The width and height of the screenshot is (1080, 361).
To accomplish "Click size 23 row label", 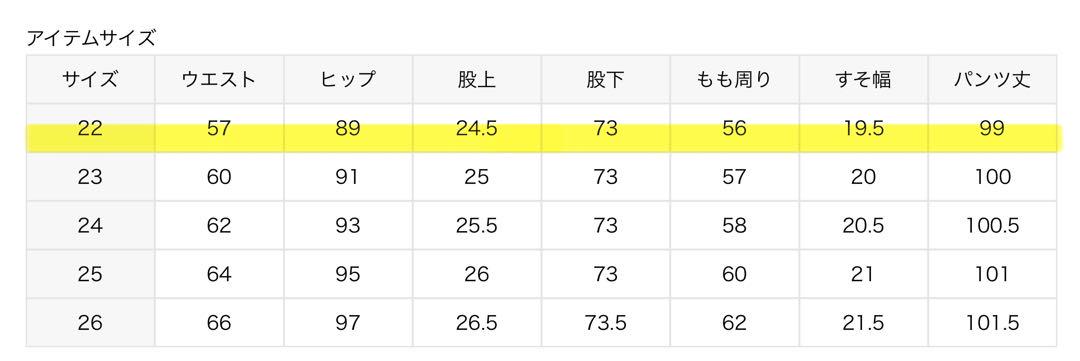I will coord(90,177).
